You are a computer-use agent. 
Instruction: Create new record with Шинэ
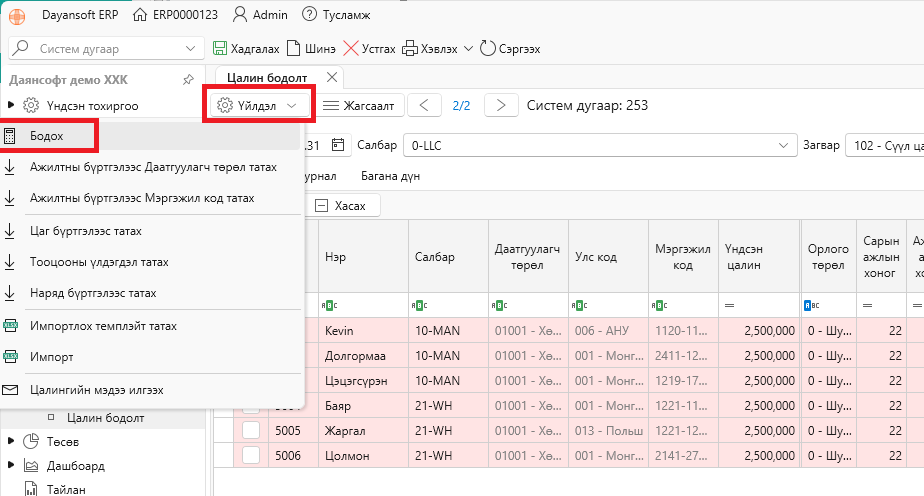(311, 48)
